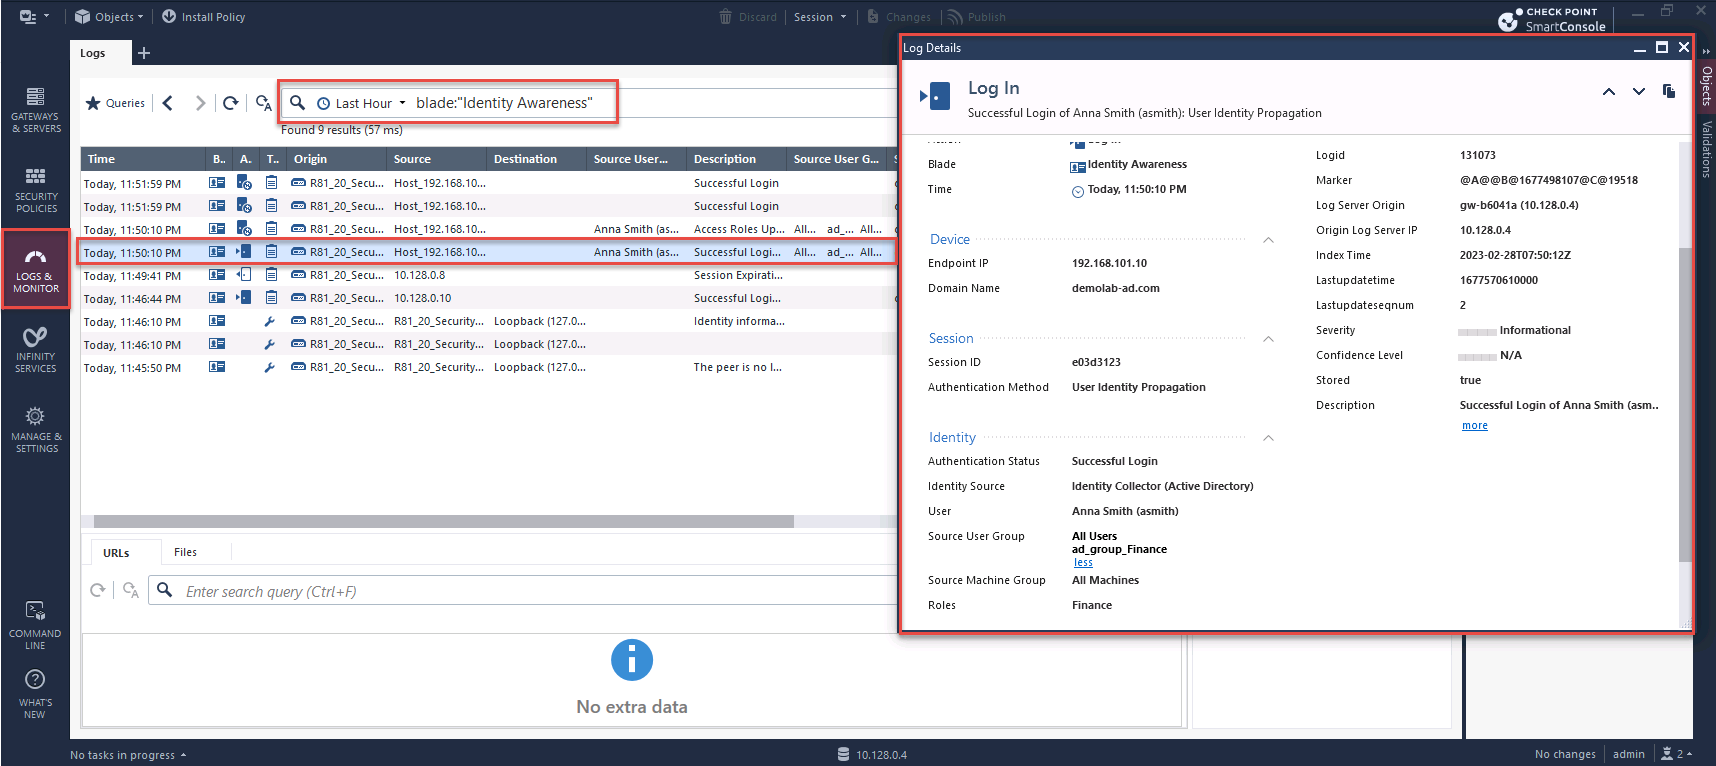1716x766 pixels.
Task: Go forward to next query
Action: [x=200, y=103]
